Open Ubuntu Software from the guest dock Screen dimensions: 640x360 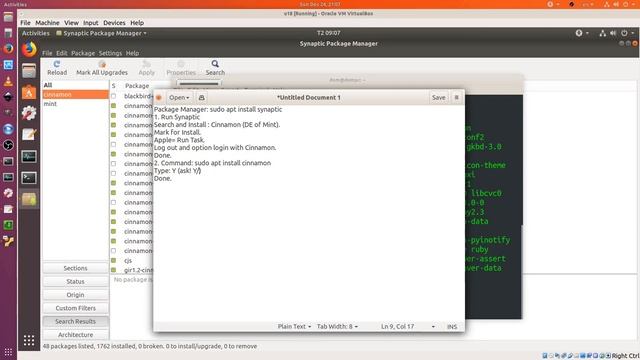point(29,93)
